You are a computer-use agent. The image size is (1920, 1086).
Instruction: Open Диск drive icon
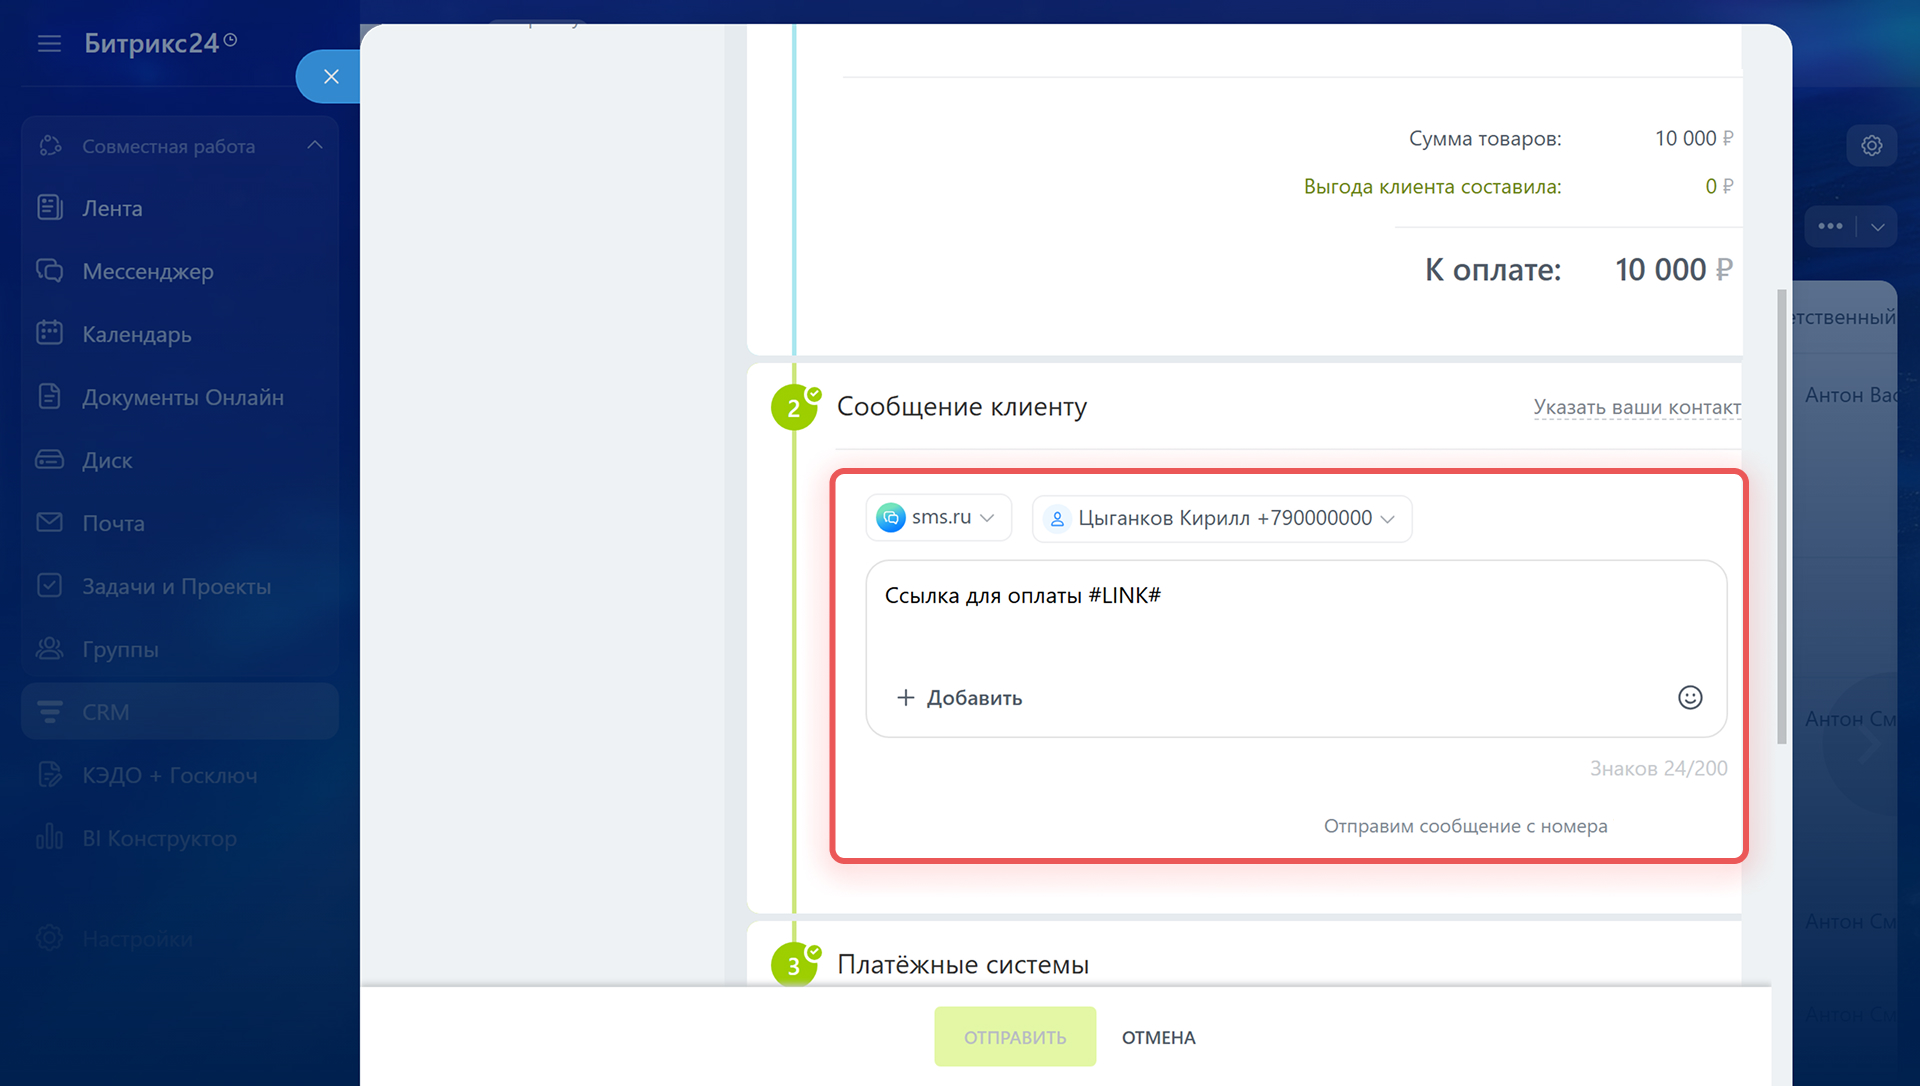49,460
